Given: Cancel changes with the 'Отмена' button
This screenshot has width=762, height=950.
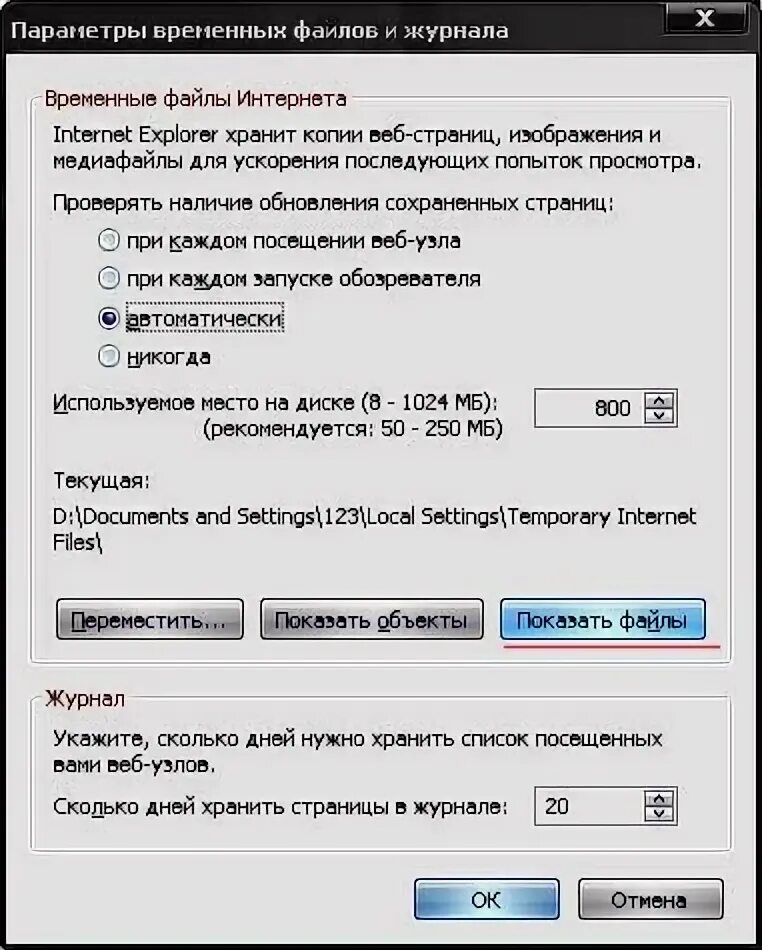Looking at the screenshot, I should point(651,900).
